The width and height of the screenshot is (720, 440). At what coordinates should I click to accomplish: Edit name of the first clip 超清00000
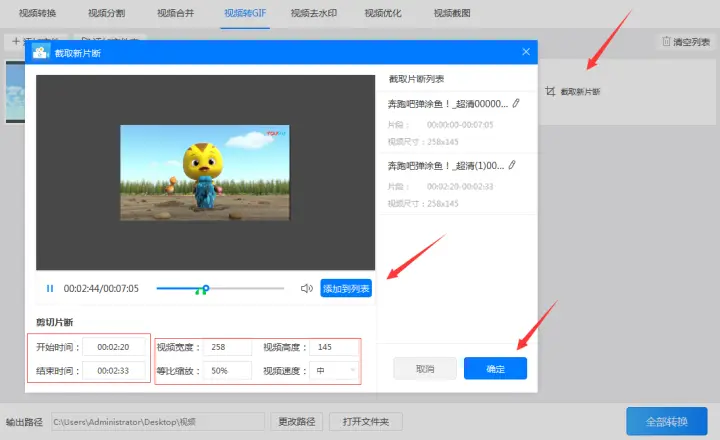pyautogui.click(x=516, y=103)
